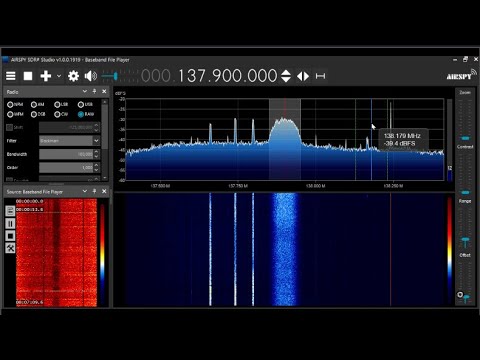
Task: Click the file player red waterfall timeline
Action: [x=56, y=253]
